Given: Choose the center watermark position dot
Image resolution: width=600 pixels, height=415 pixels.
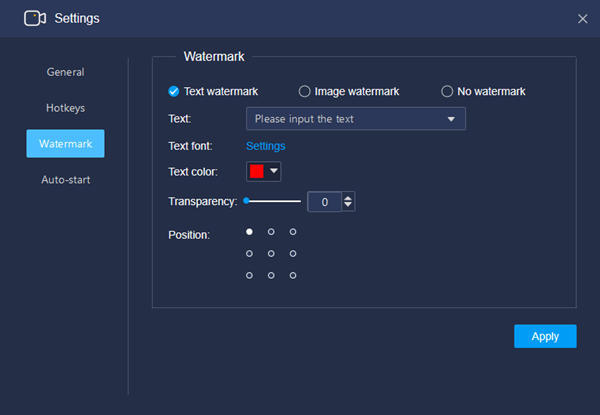Looking at the screenshot, I should [x=271, y=254].
